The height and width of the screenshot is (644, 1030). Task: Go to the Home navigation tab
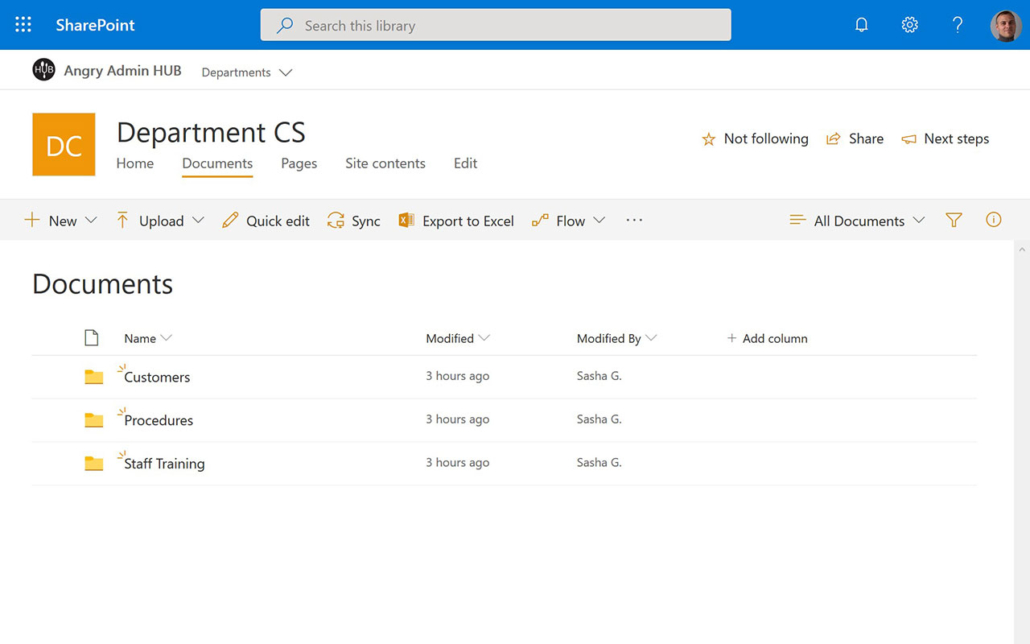pos(135,163)
